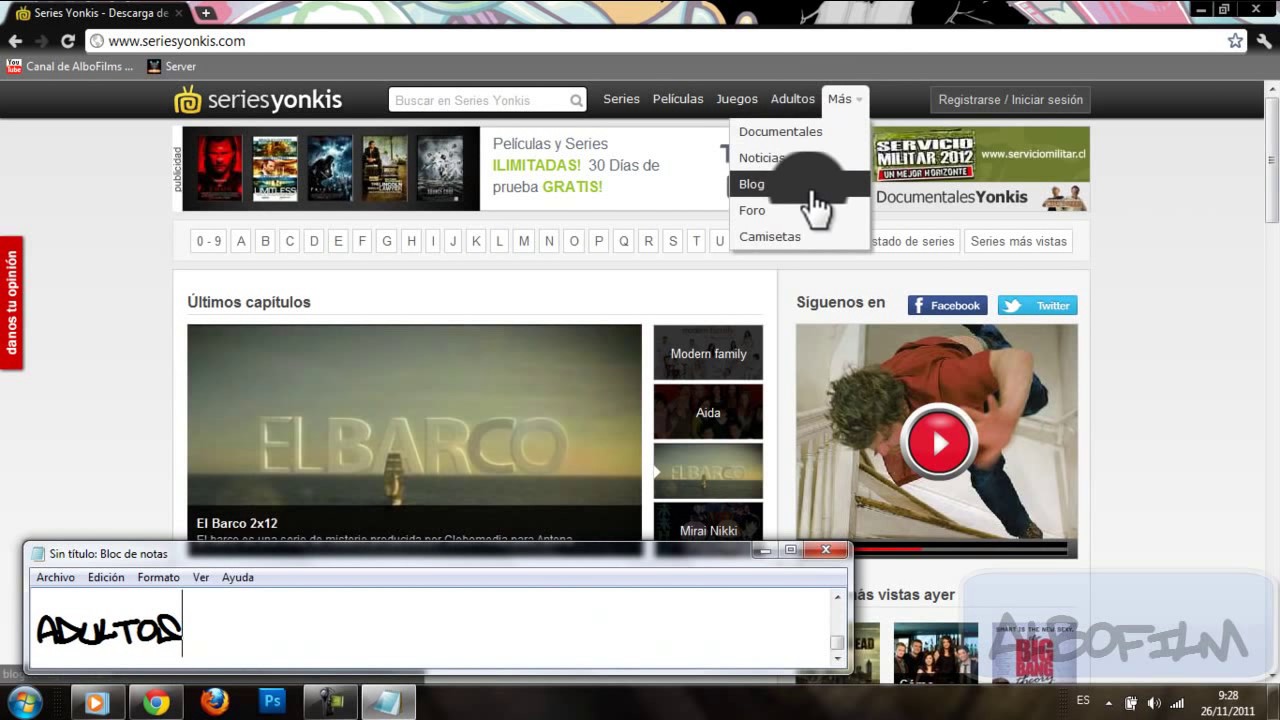
Task: Click Series más vistas button
Action: tap(1019, 241)
